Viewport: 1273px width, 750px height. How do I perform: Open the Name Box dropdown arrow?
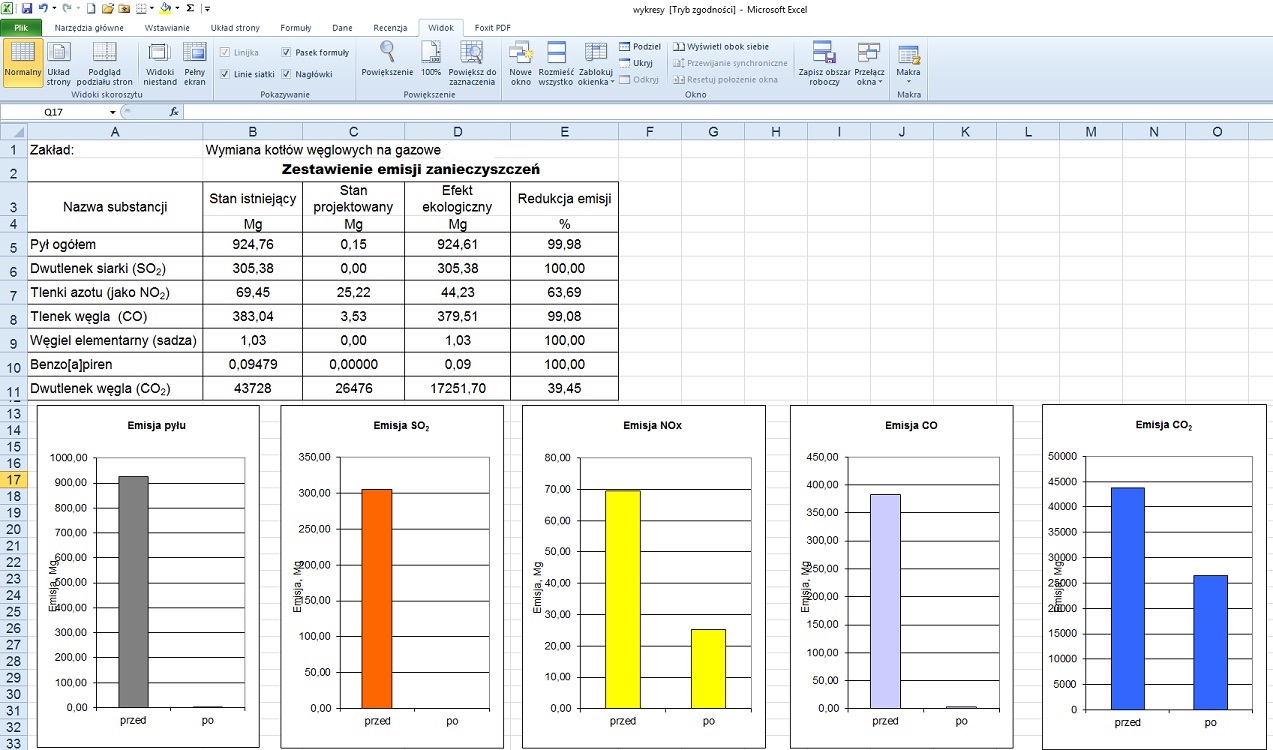(x=113, y=112)
